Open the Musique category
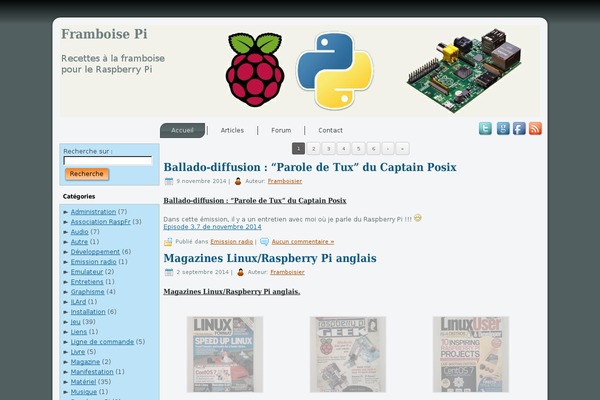The width and height of the screenshot is (600, 400). pos(83,392)
